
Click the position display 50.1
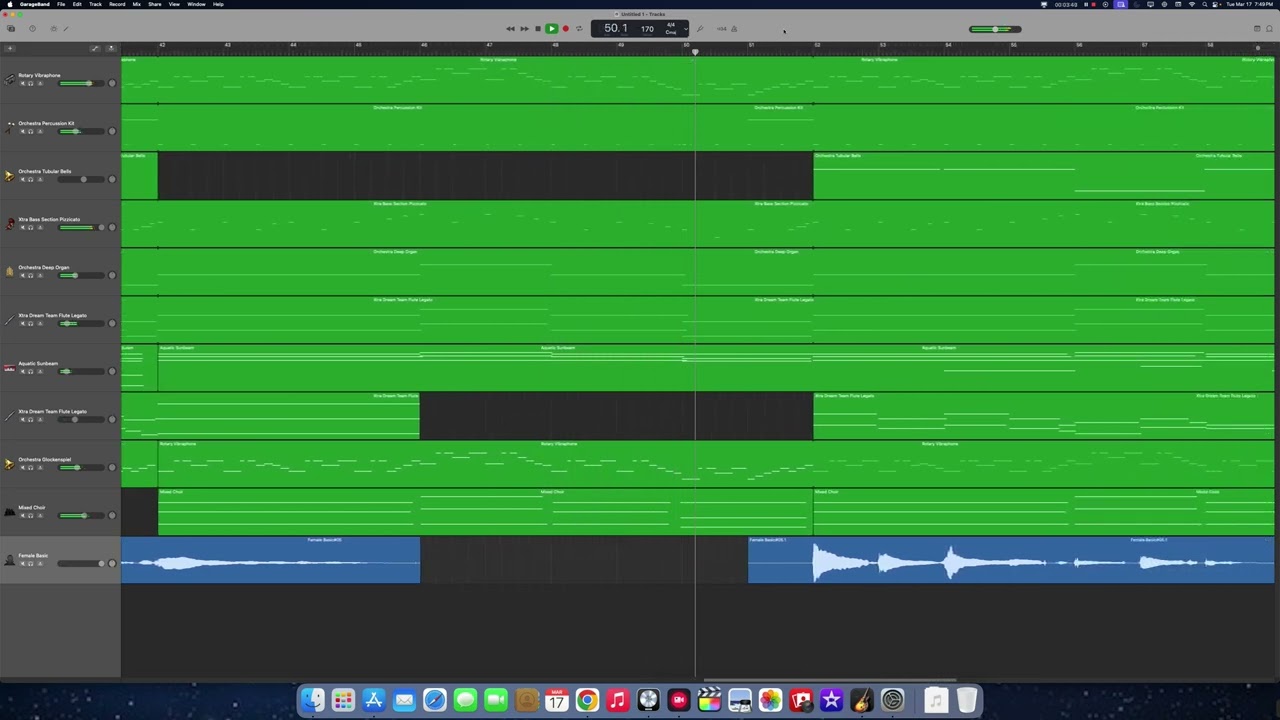[x=615, y=28]
